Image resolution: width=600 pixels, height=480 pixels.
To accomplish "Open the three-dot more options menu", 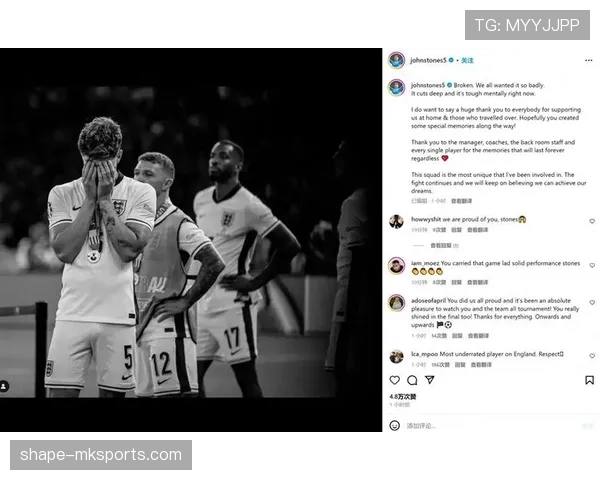I will 589,60.
